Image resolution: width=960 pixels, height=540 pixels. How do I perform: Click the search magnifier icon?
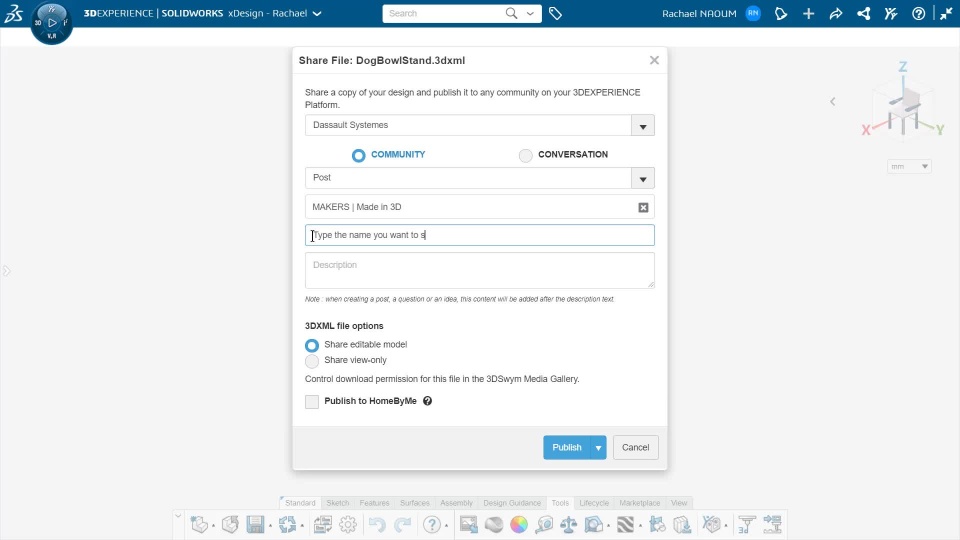coord(511,13)
